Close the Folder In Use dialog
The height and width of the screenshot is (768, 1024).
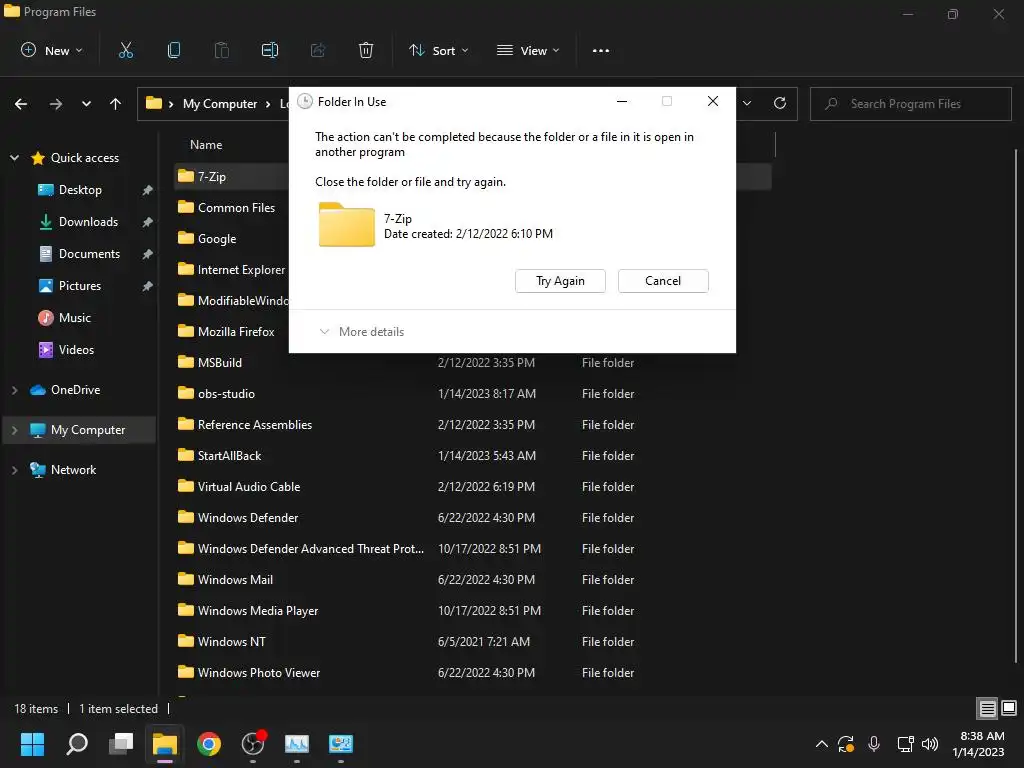[x=712, y=101]
